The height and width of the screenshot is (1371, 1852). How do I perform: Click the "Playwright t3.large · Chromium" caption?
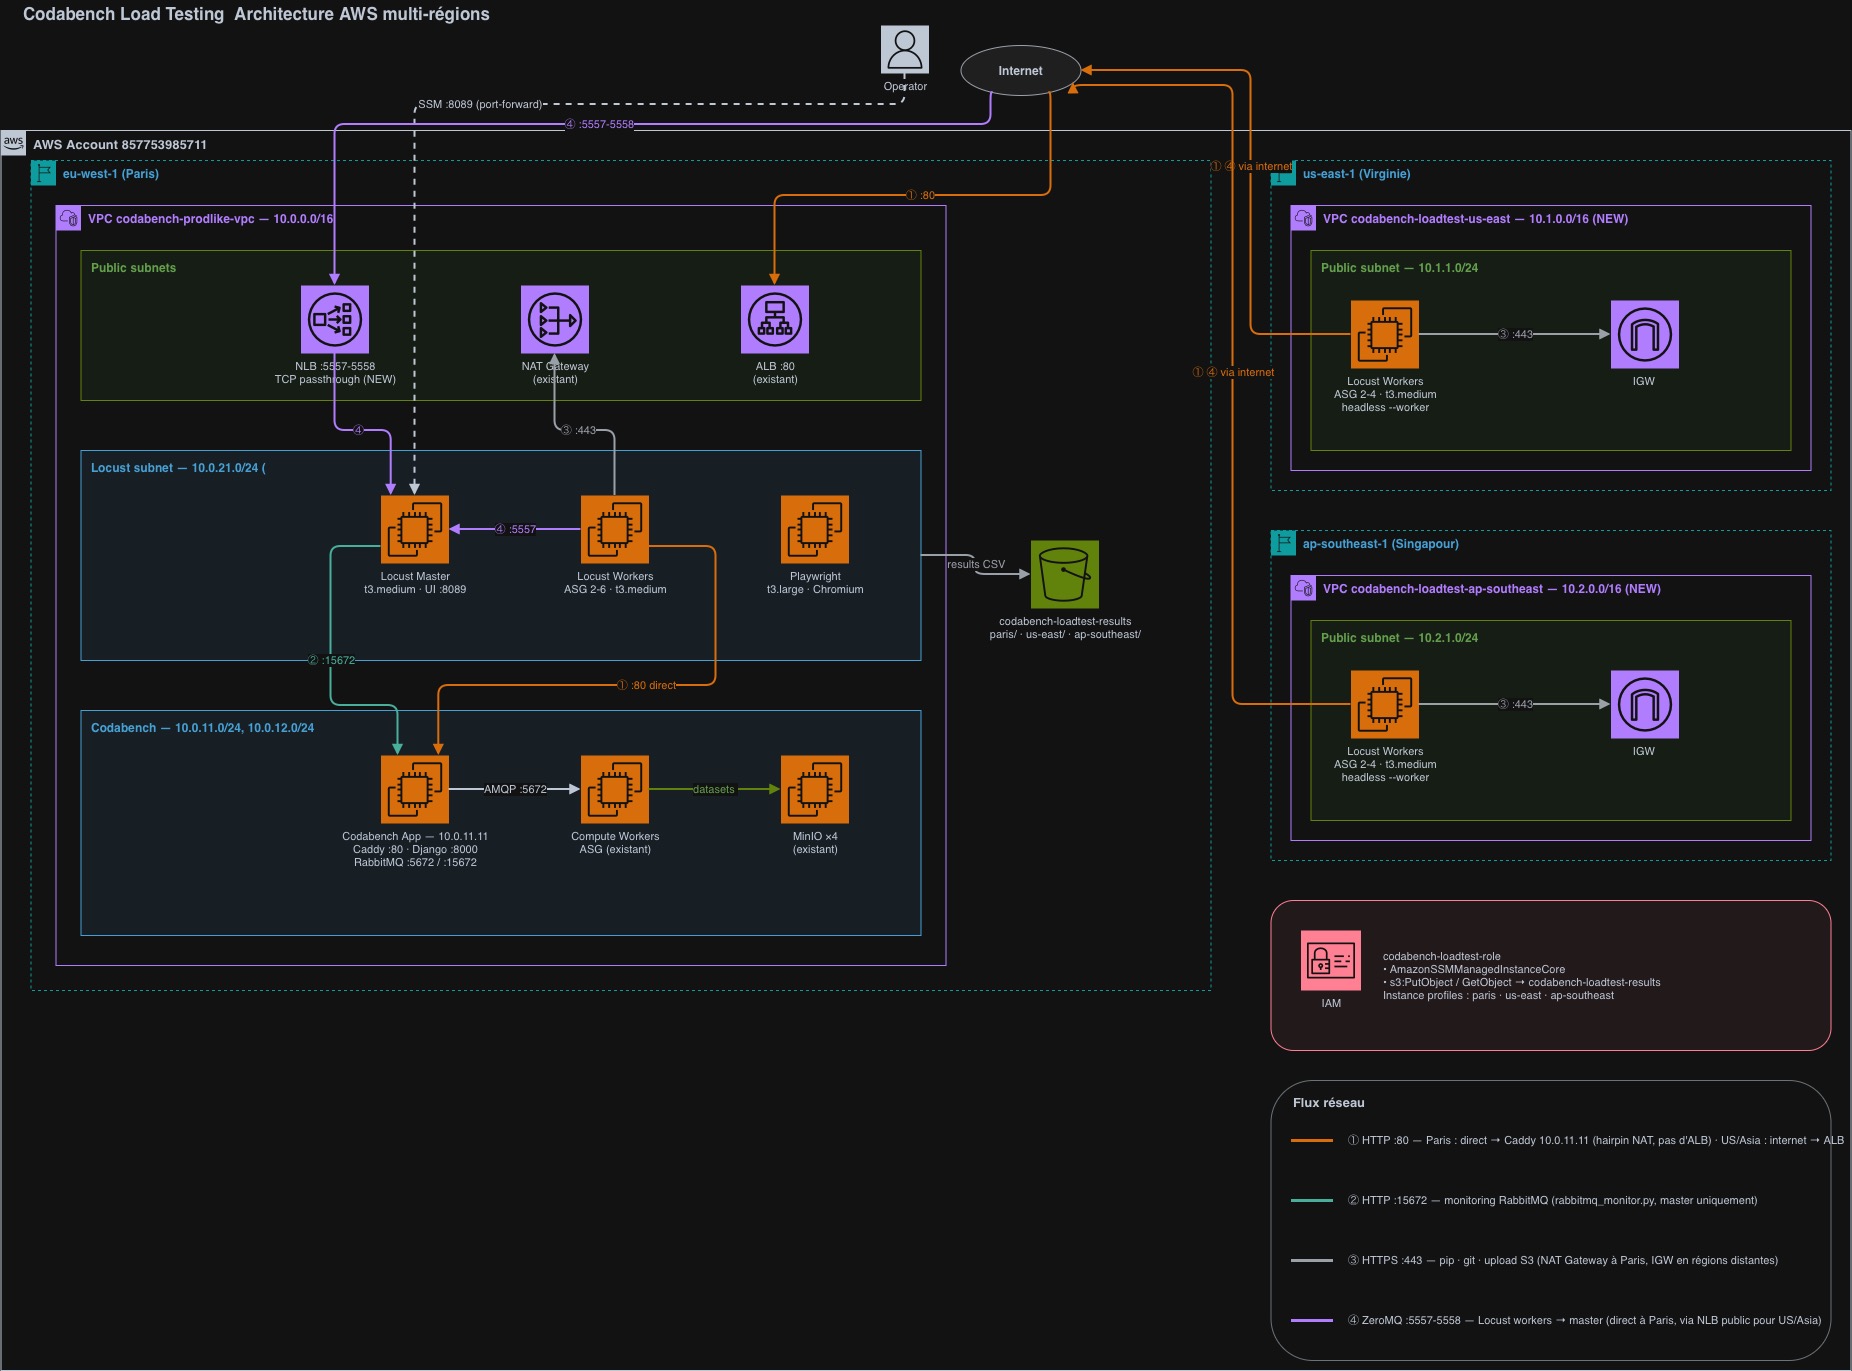click(x=815, y=583)
